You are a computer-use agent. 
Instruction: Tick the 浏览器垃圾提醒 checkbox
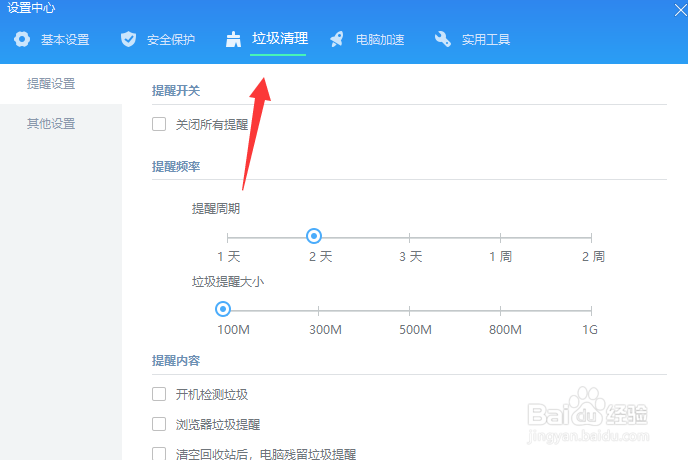click(x=159, y=424)
